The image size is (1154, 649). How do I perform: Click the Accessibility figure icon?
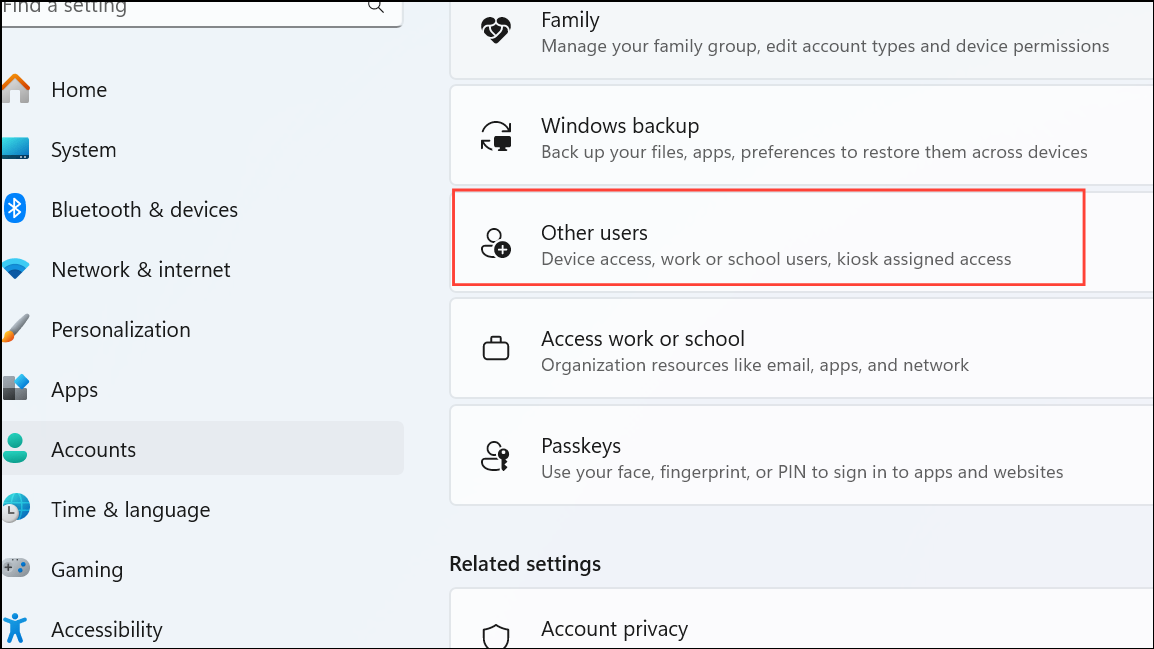[15, 629]
